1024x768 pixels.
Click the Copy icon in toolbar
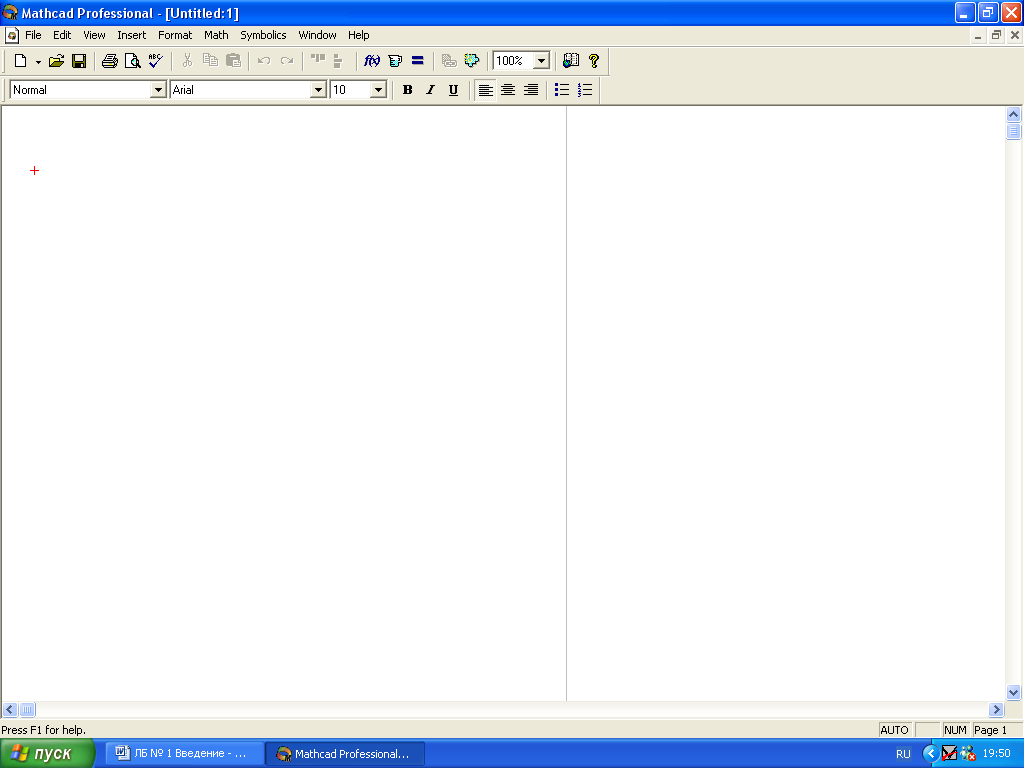[210, 61]
